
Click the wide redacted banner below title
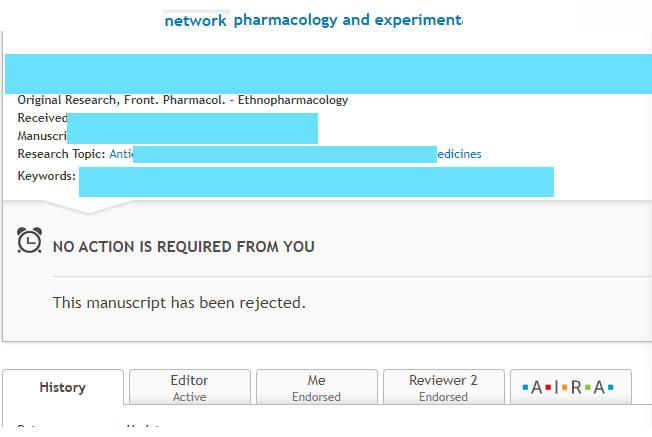(x=326, y=74)
